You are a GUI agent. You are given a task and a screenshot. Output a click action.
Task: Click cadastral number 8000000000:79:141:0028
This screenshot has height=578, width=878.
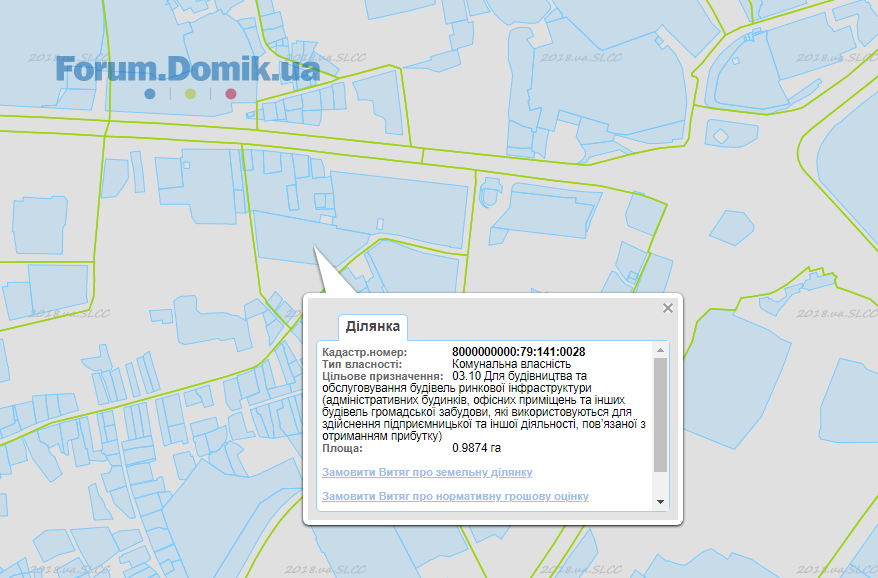coord(518,352)
